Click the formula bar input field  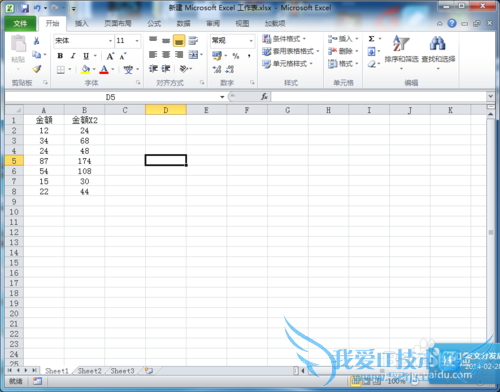(379, 97)
